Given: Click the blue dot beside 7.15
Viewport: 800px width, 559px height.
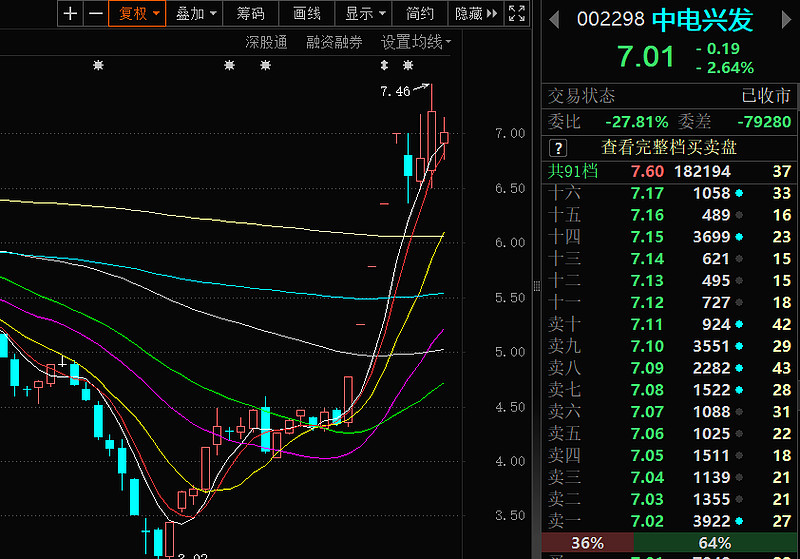Looking at the screenshot, I should point(739,237).
